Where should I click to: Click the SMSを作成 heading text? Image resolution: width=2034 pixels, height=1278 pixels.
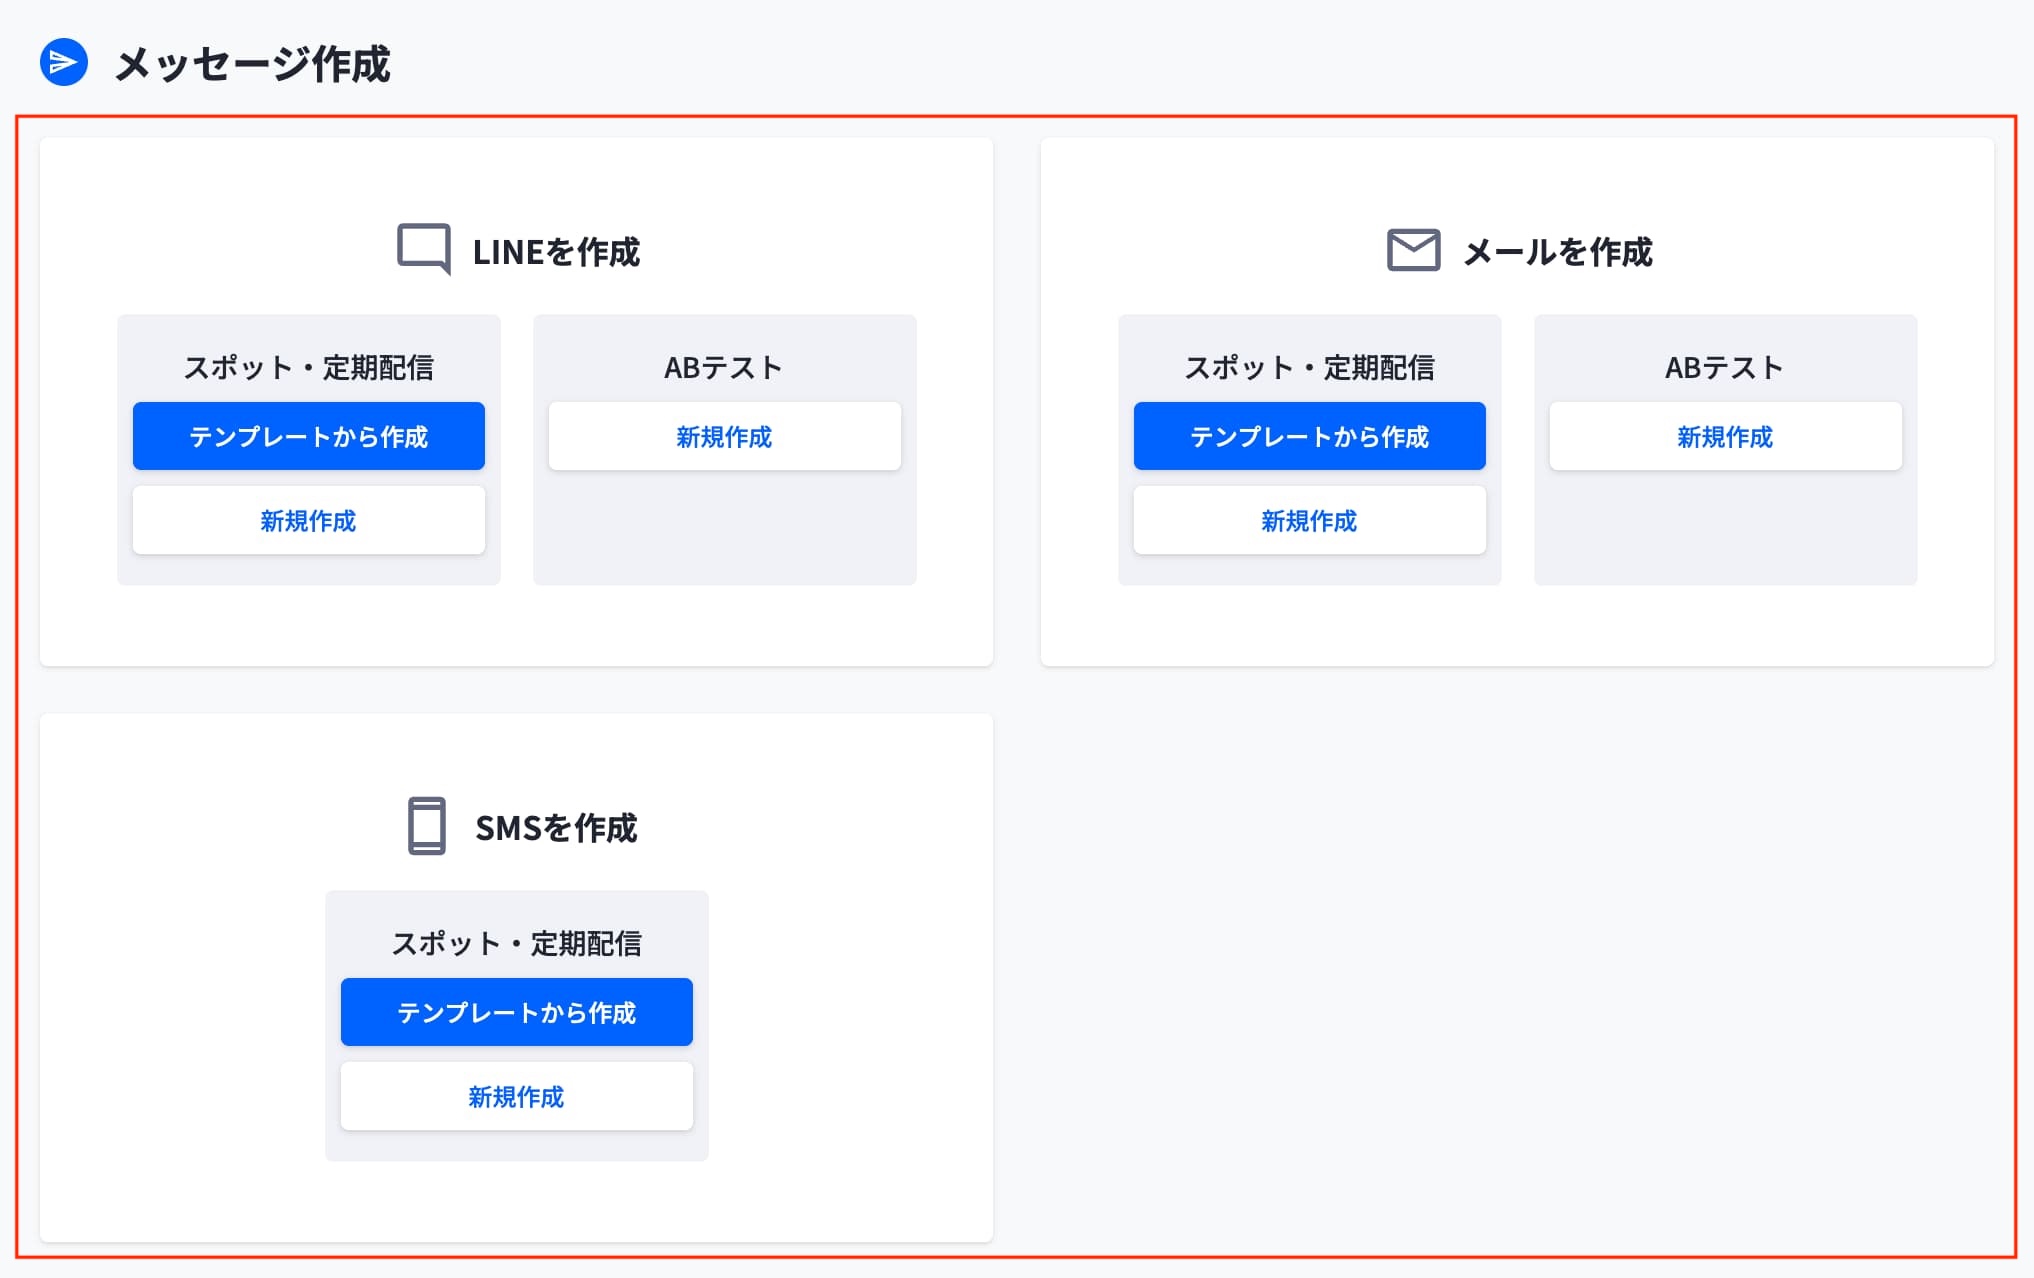[x=556, y=828]
